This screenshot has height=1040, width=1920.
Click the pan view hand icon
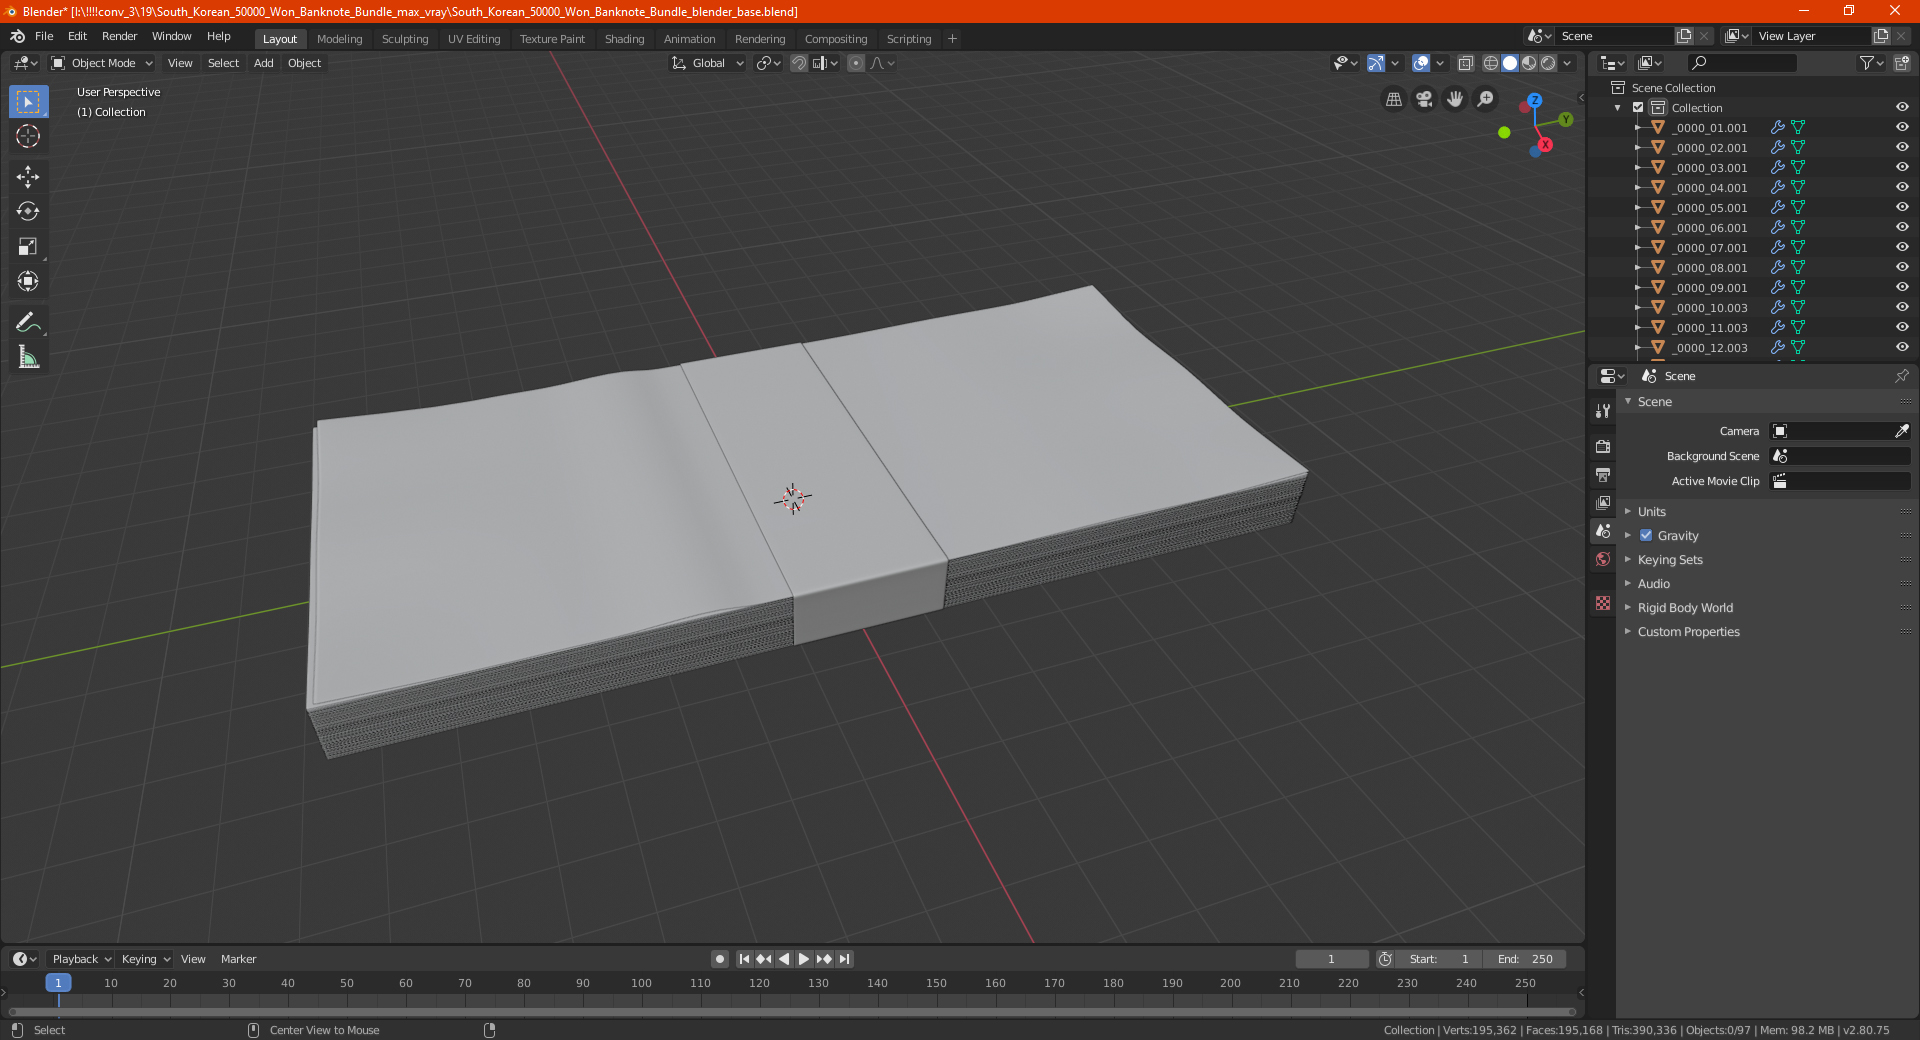pyautogui.click(x=1455, y=99)
